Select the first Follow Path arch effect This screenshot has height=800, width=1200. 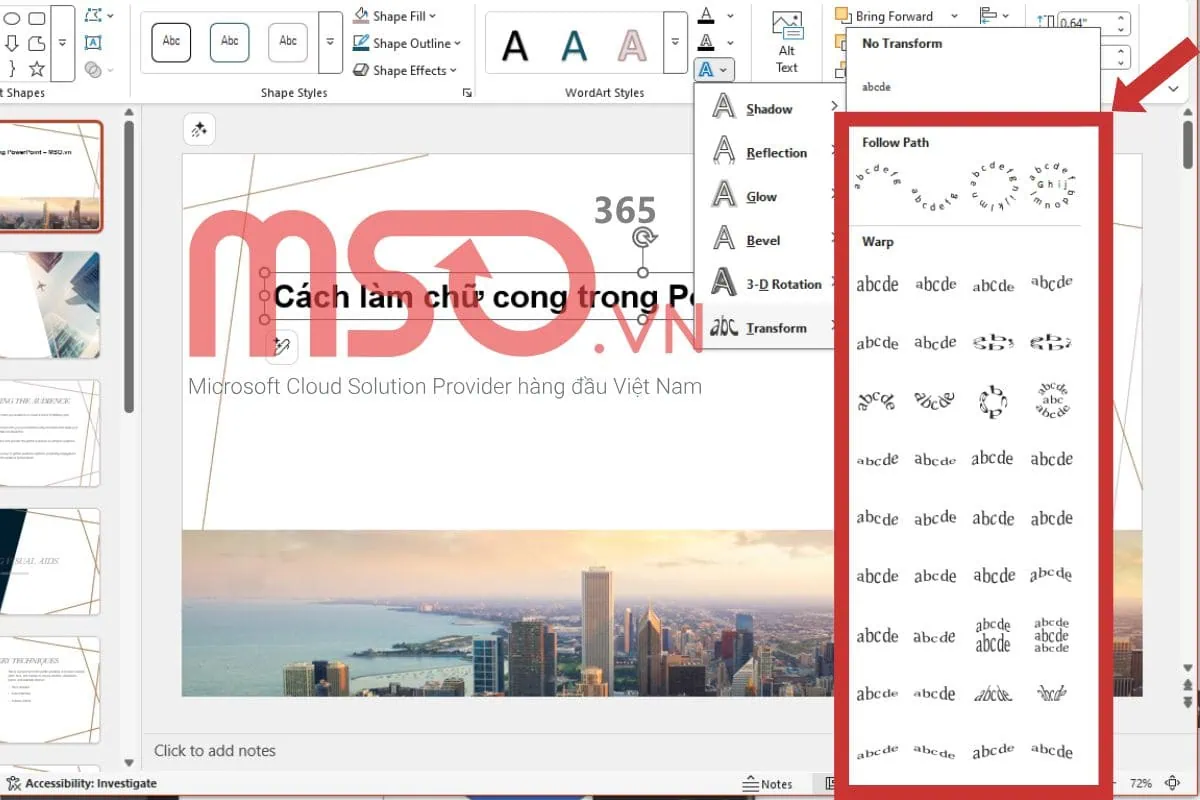pos(877,180)
